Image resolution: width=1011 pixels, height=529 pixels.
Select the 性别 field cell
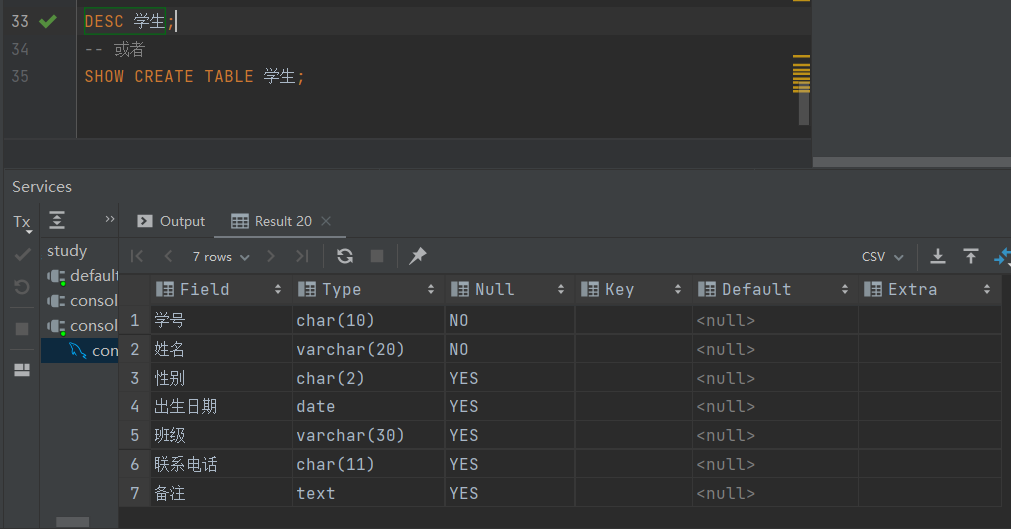(x=221, y=378)
